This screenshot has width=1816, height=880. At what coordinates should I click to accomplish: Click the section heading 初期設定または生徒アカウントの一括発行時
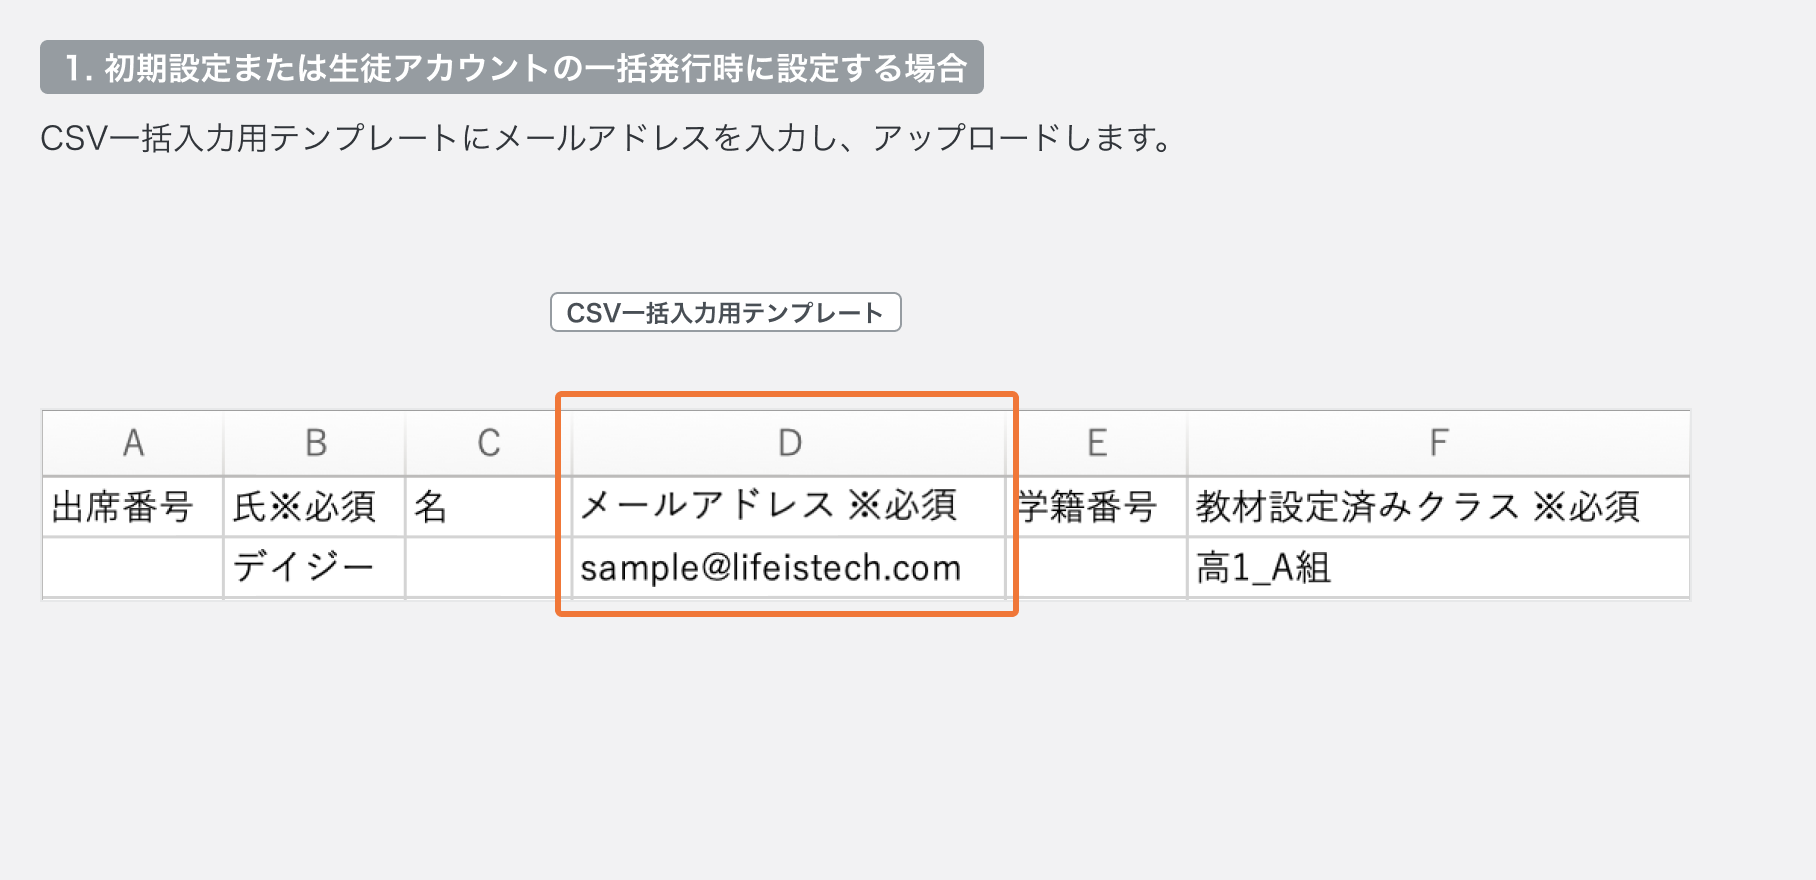(512, 68)
